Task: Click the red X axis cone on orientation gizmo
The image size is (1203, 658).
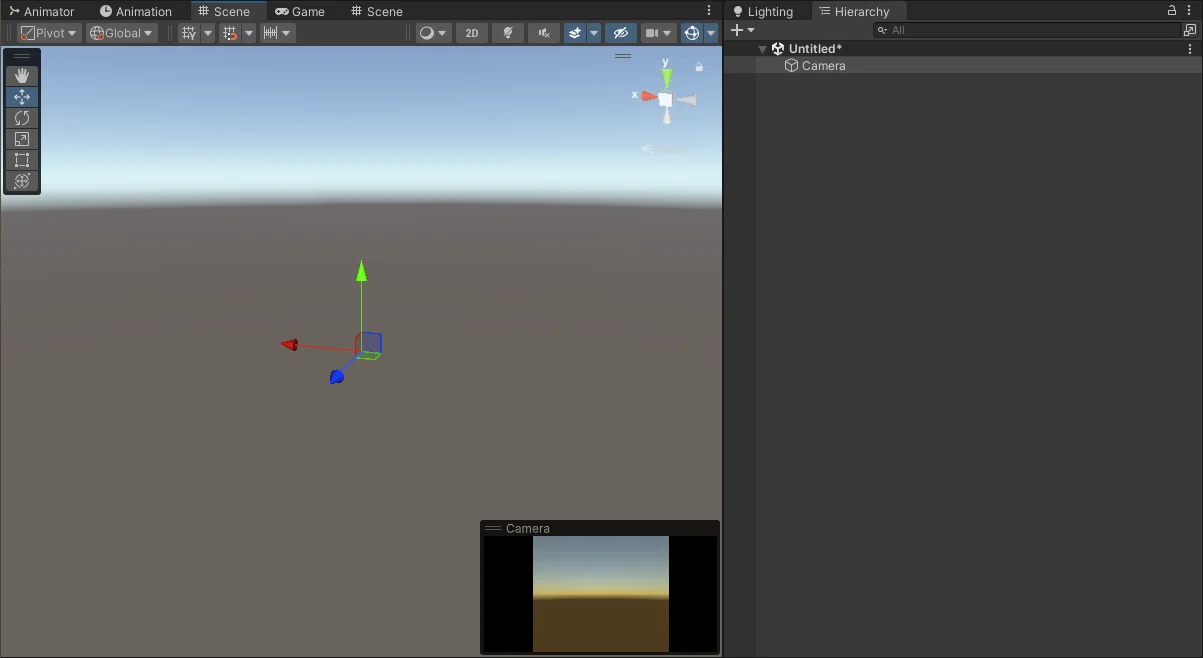Action: tap(648, 97)
